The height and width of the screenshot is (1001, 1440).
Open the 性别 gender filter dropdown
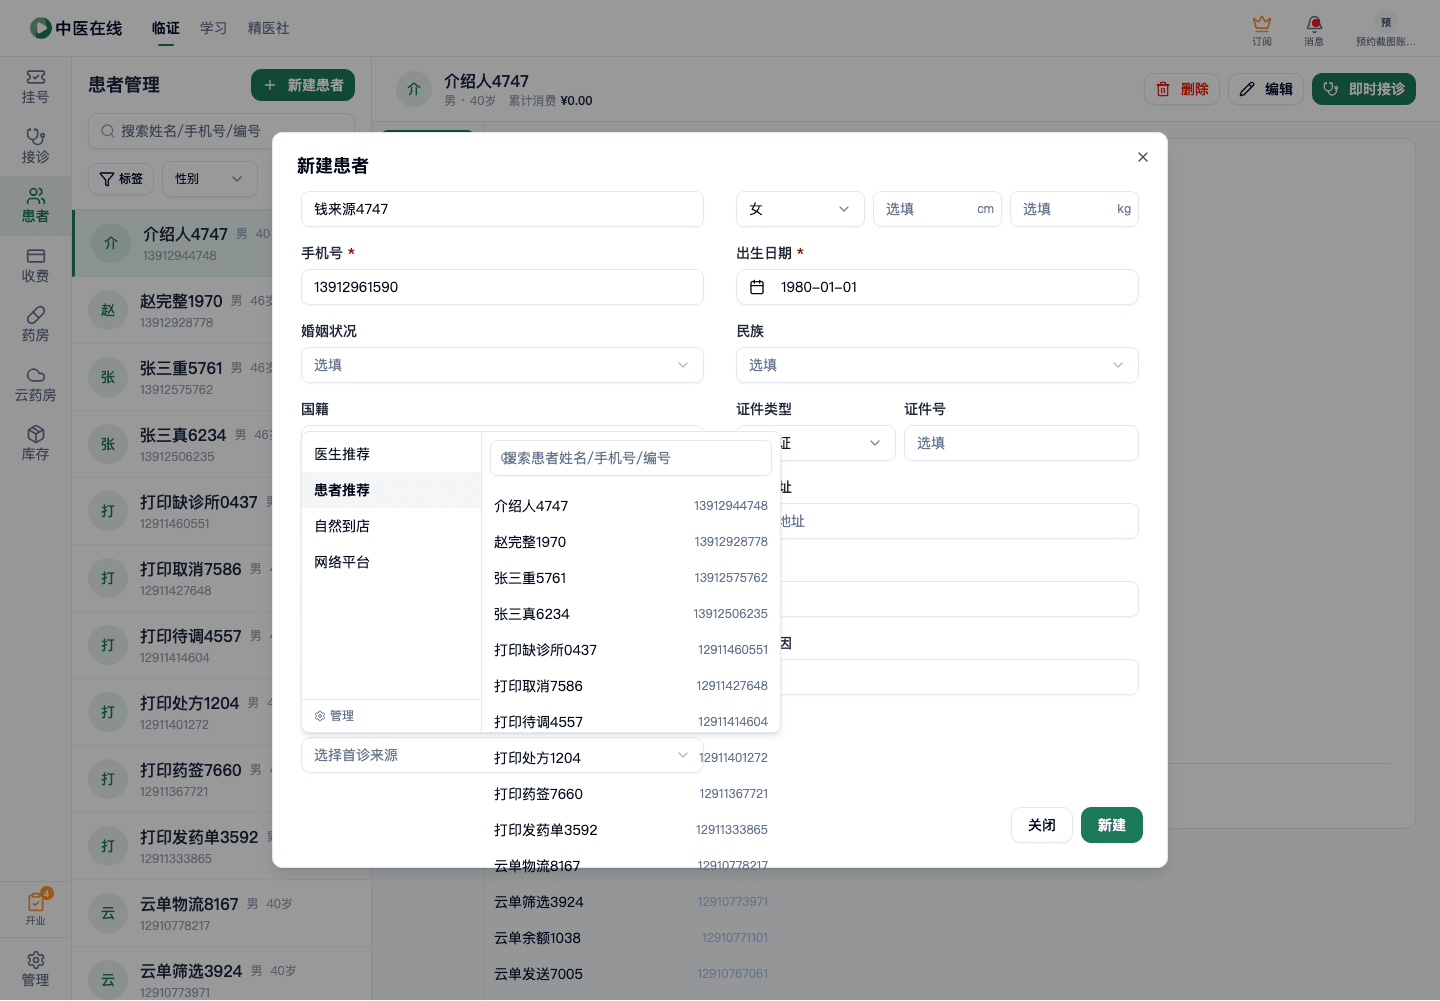[x=209, y=179]
